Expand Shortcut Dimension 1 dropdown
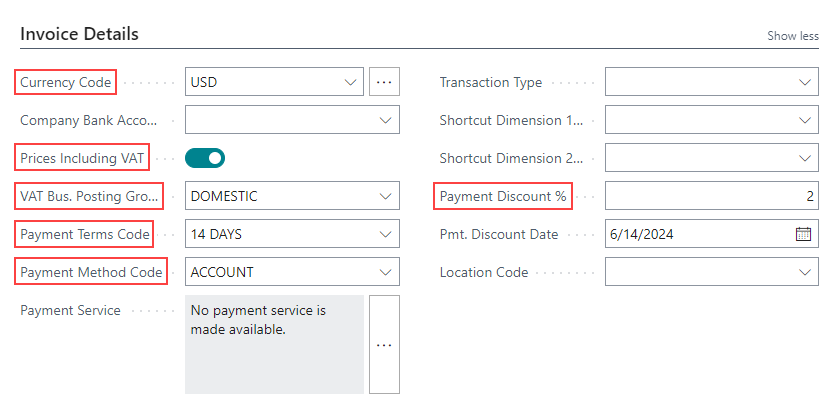 (805, 120)
